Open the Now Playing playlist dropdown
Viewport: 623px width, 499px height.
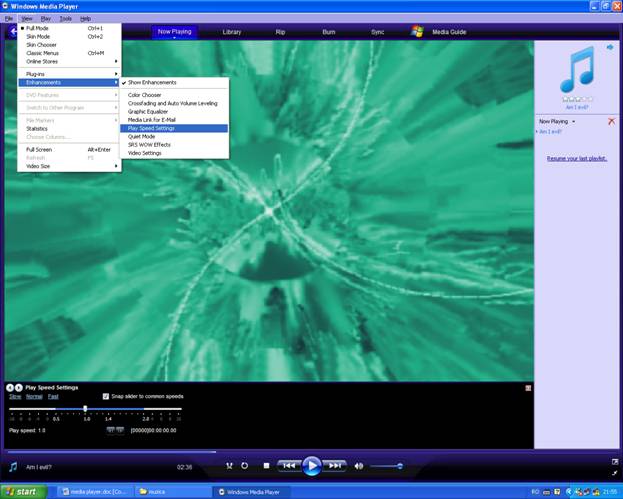coord(557,122)
